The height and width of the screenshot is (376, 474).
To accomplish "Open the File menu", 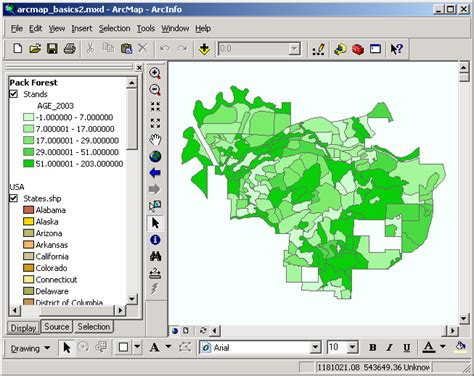I will pos(17,29).
